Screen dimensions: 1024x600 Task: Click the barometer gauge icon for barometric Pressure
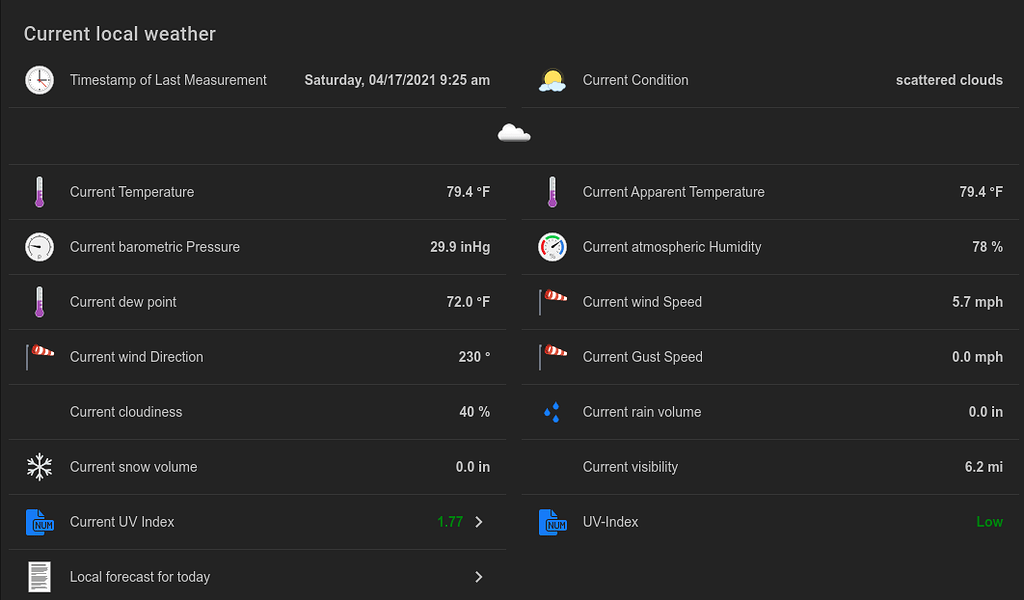pyautogui.click(x=39, y=247)
